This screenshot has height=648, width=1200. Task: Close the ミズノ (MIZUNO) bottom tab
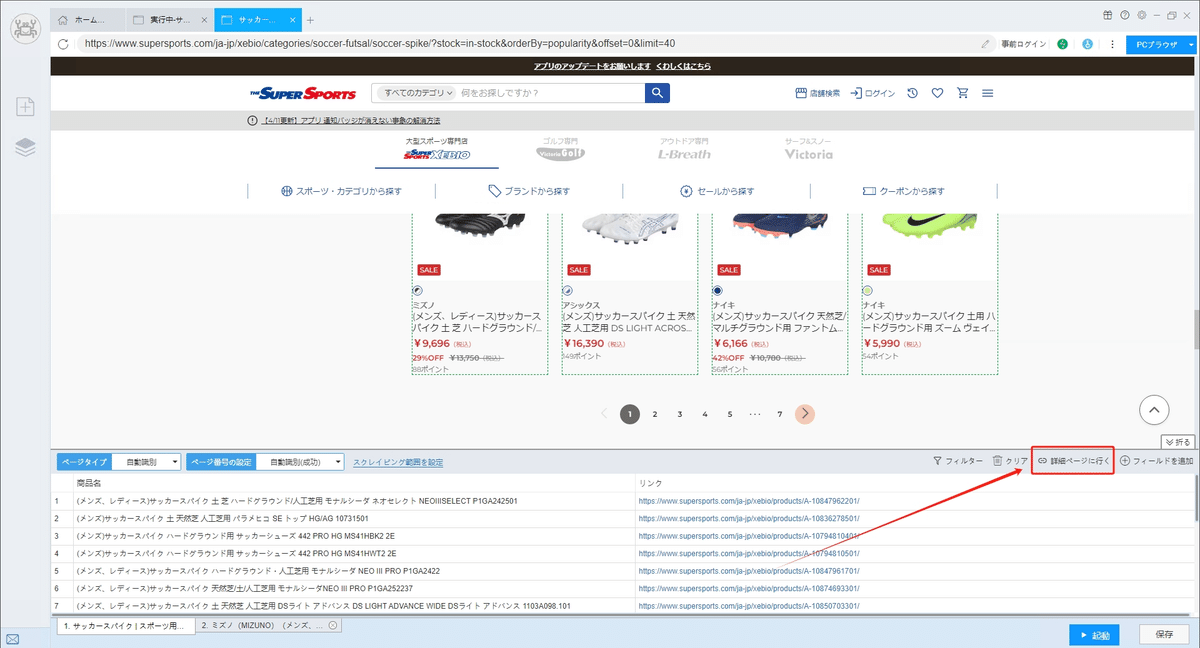click(333, 625)
